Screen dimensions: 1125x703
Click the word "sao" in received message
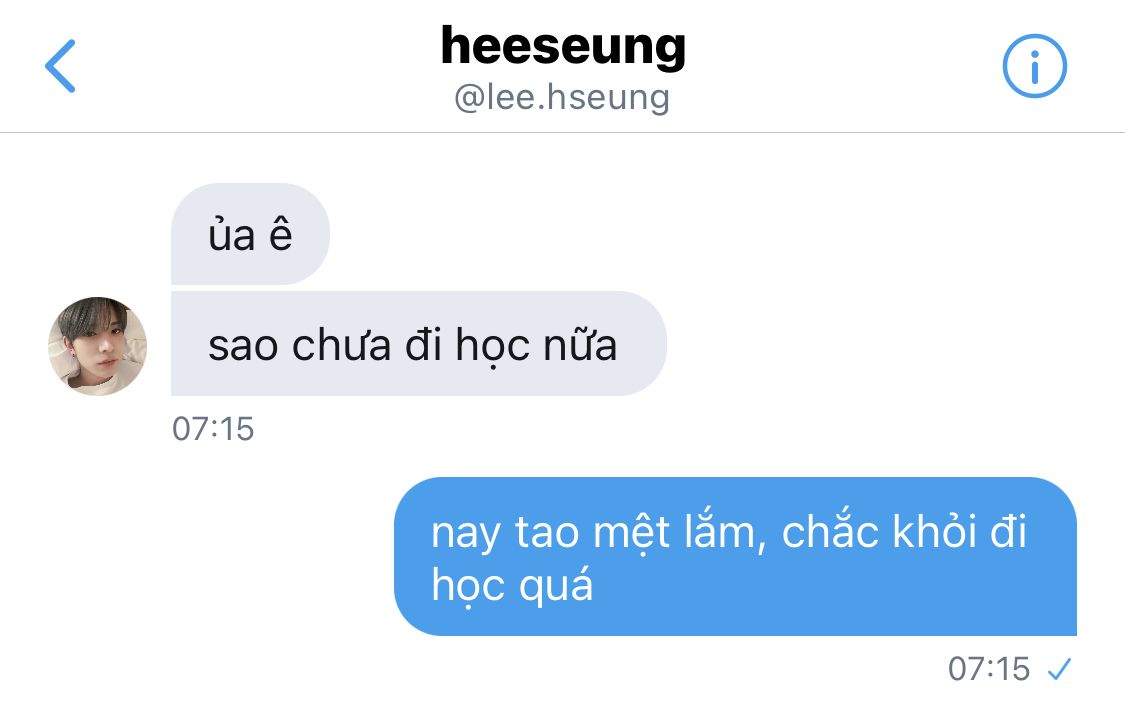(x=243, y=346)
